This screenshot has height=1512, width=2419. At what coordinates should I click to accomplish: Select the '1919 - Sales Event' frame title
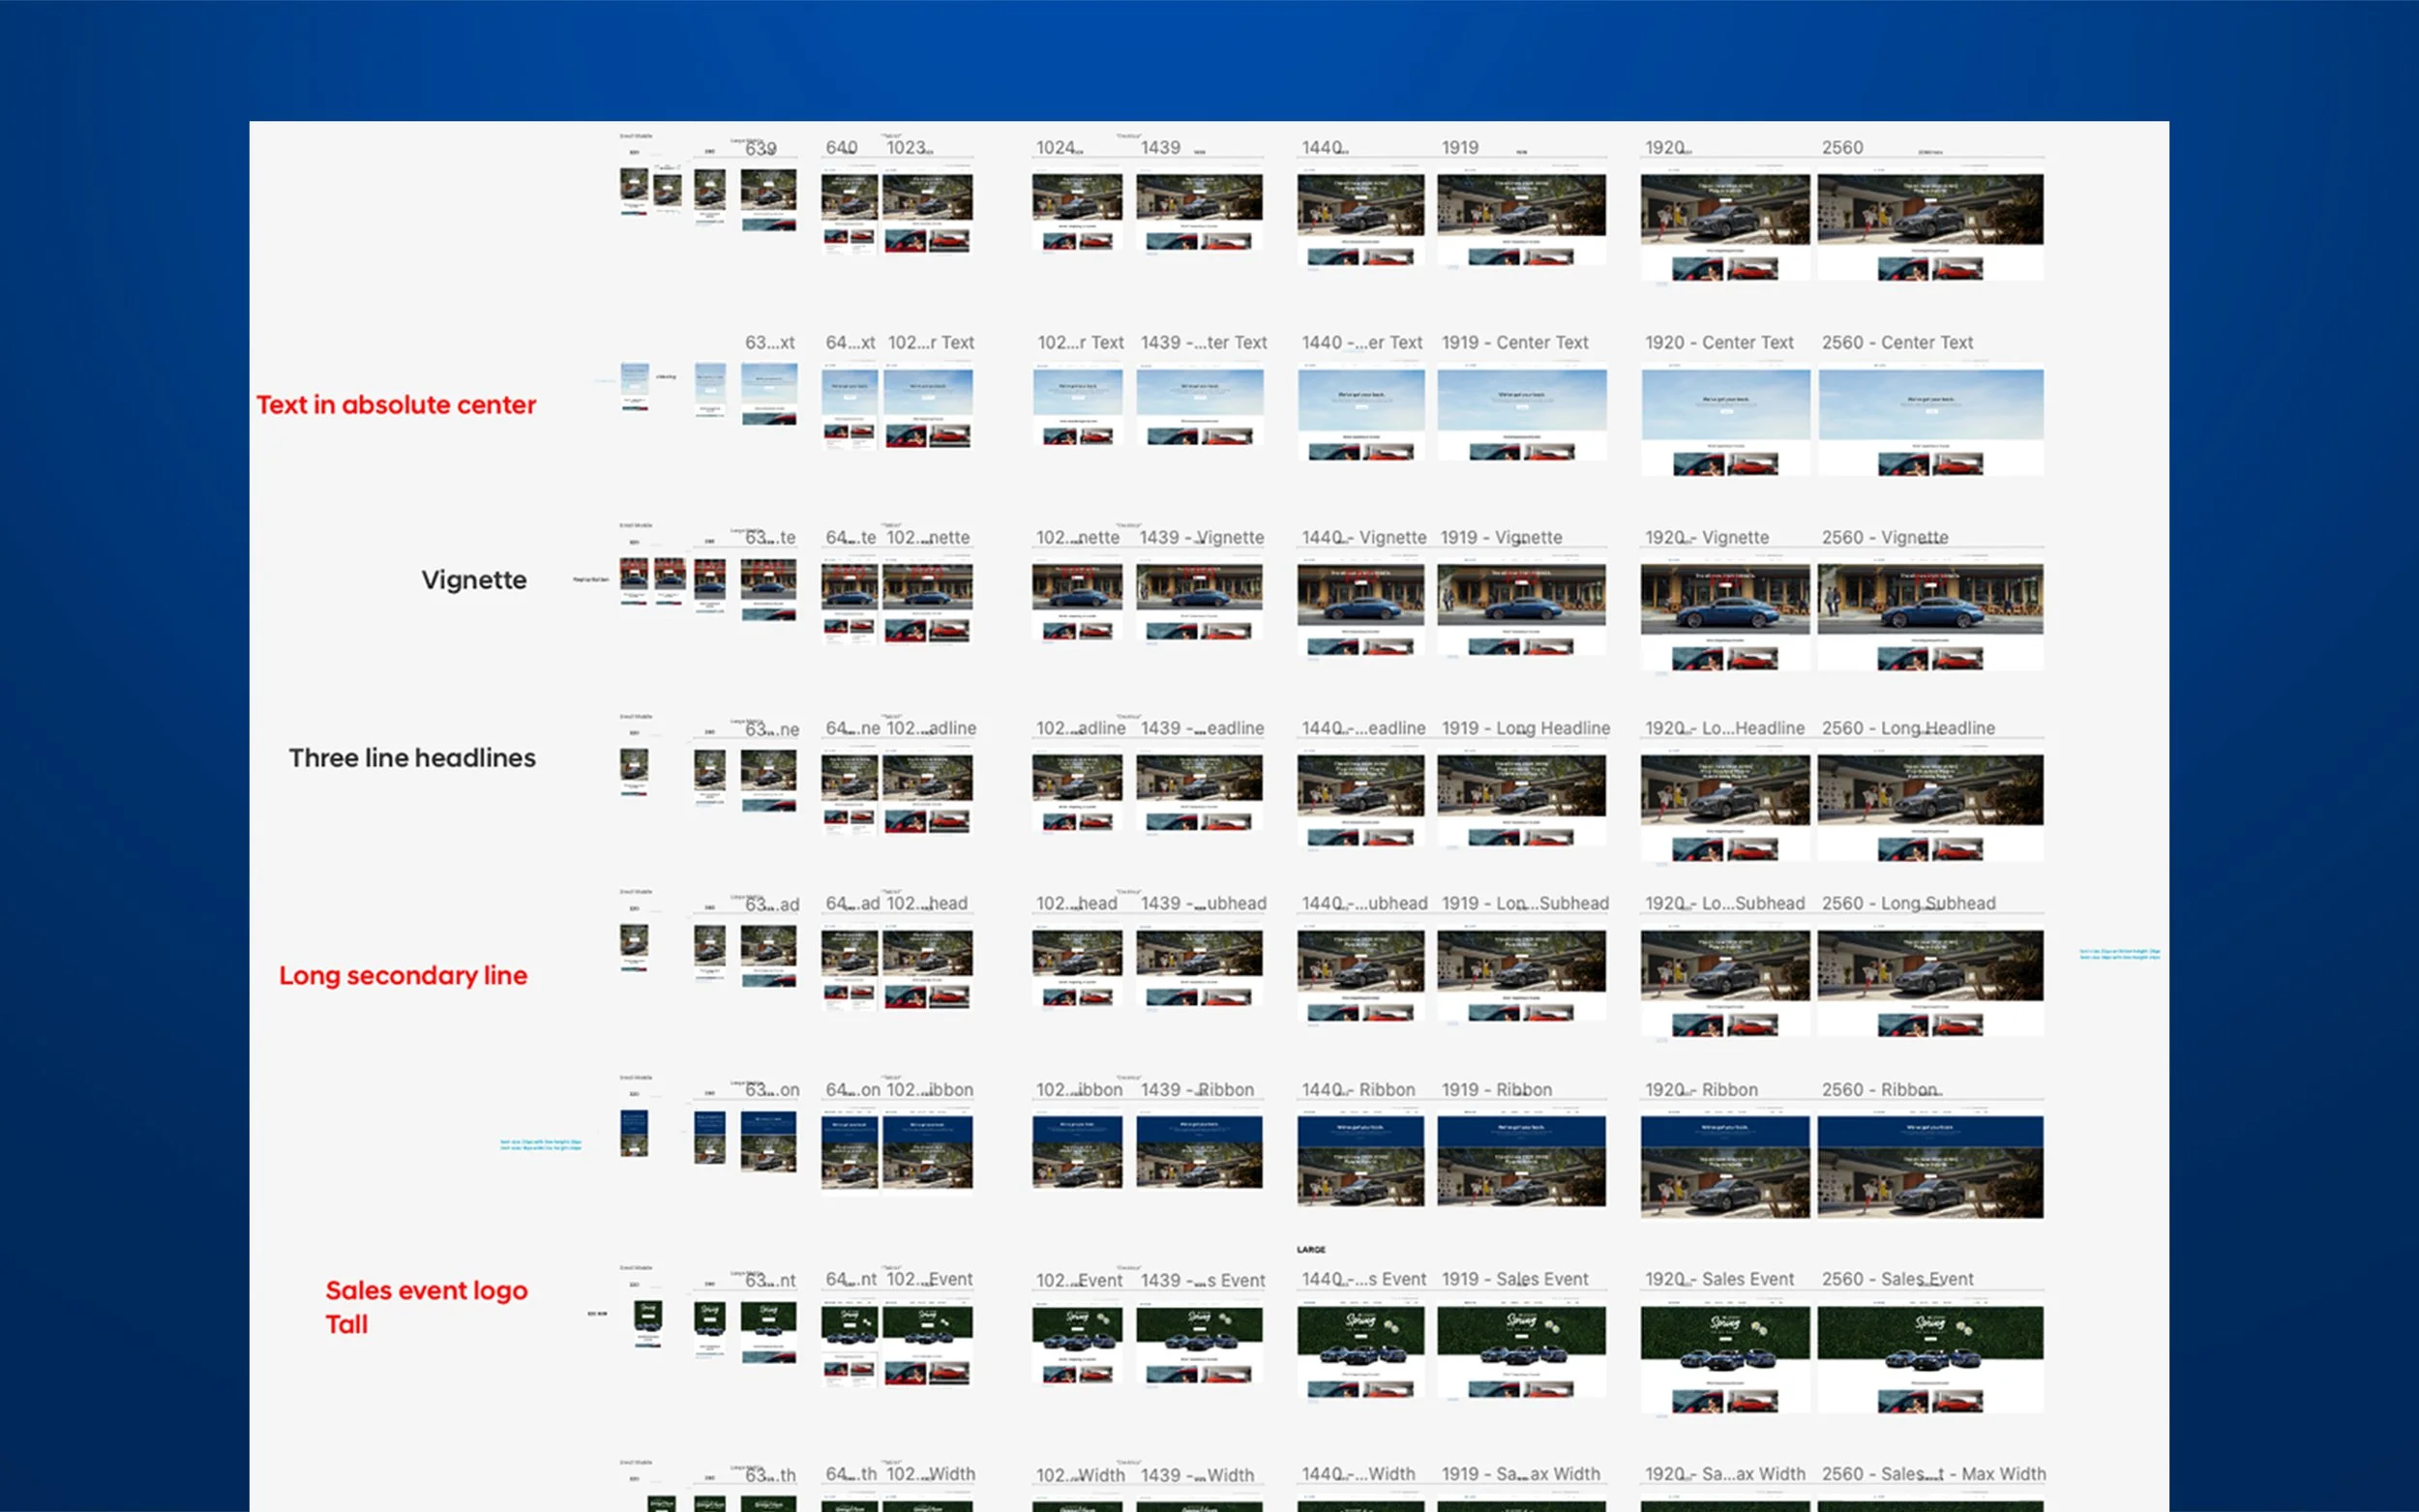[x=1514, y=1280]
